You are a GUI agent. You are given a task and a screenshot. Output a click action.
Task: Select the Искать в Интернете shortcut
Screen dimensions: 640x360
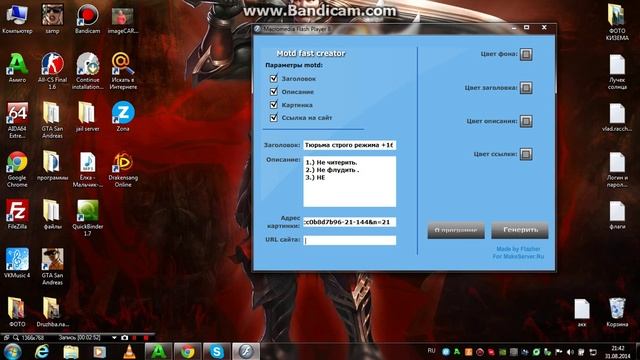click(123, 71)
